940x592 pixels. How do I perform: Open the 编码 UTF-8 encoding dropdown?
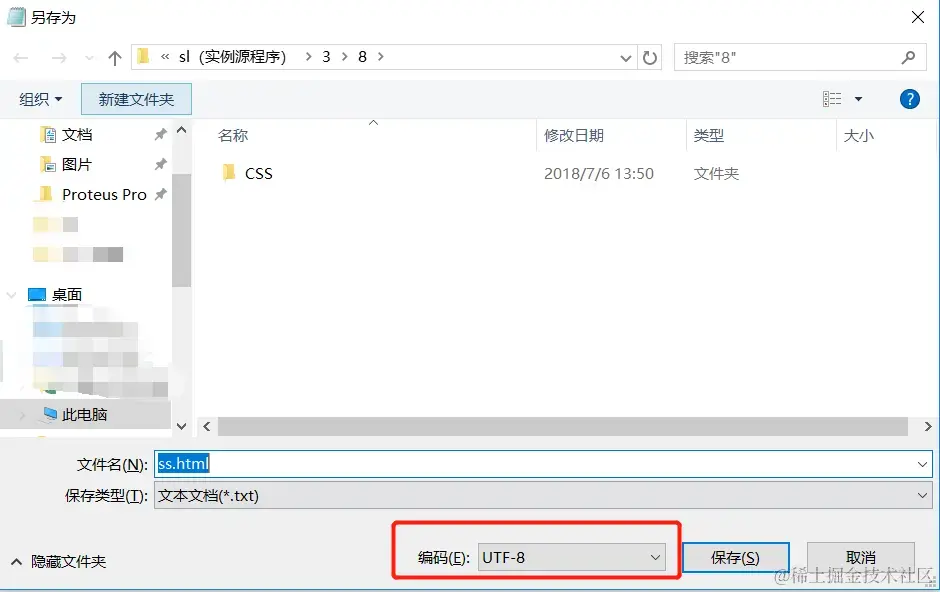pyautogui.click(x=572, y=557)
